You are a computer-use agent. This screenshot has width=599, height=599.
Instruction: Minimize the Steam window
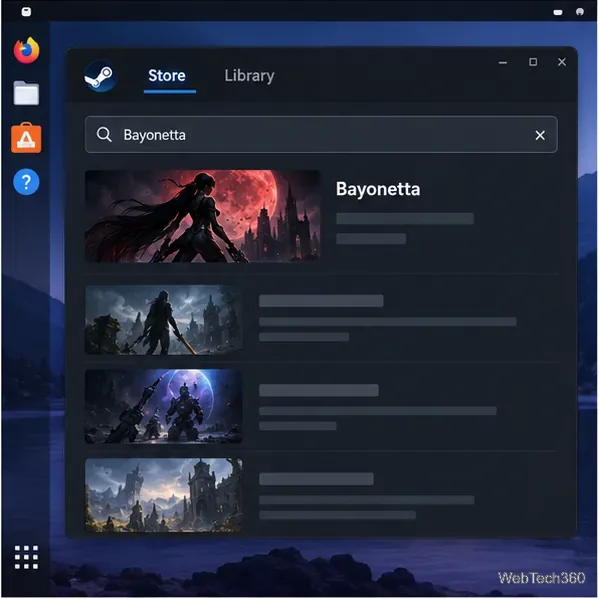click(x=503, y=62)
